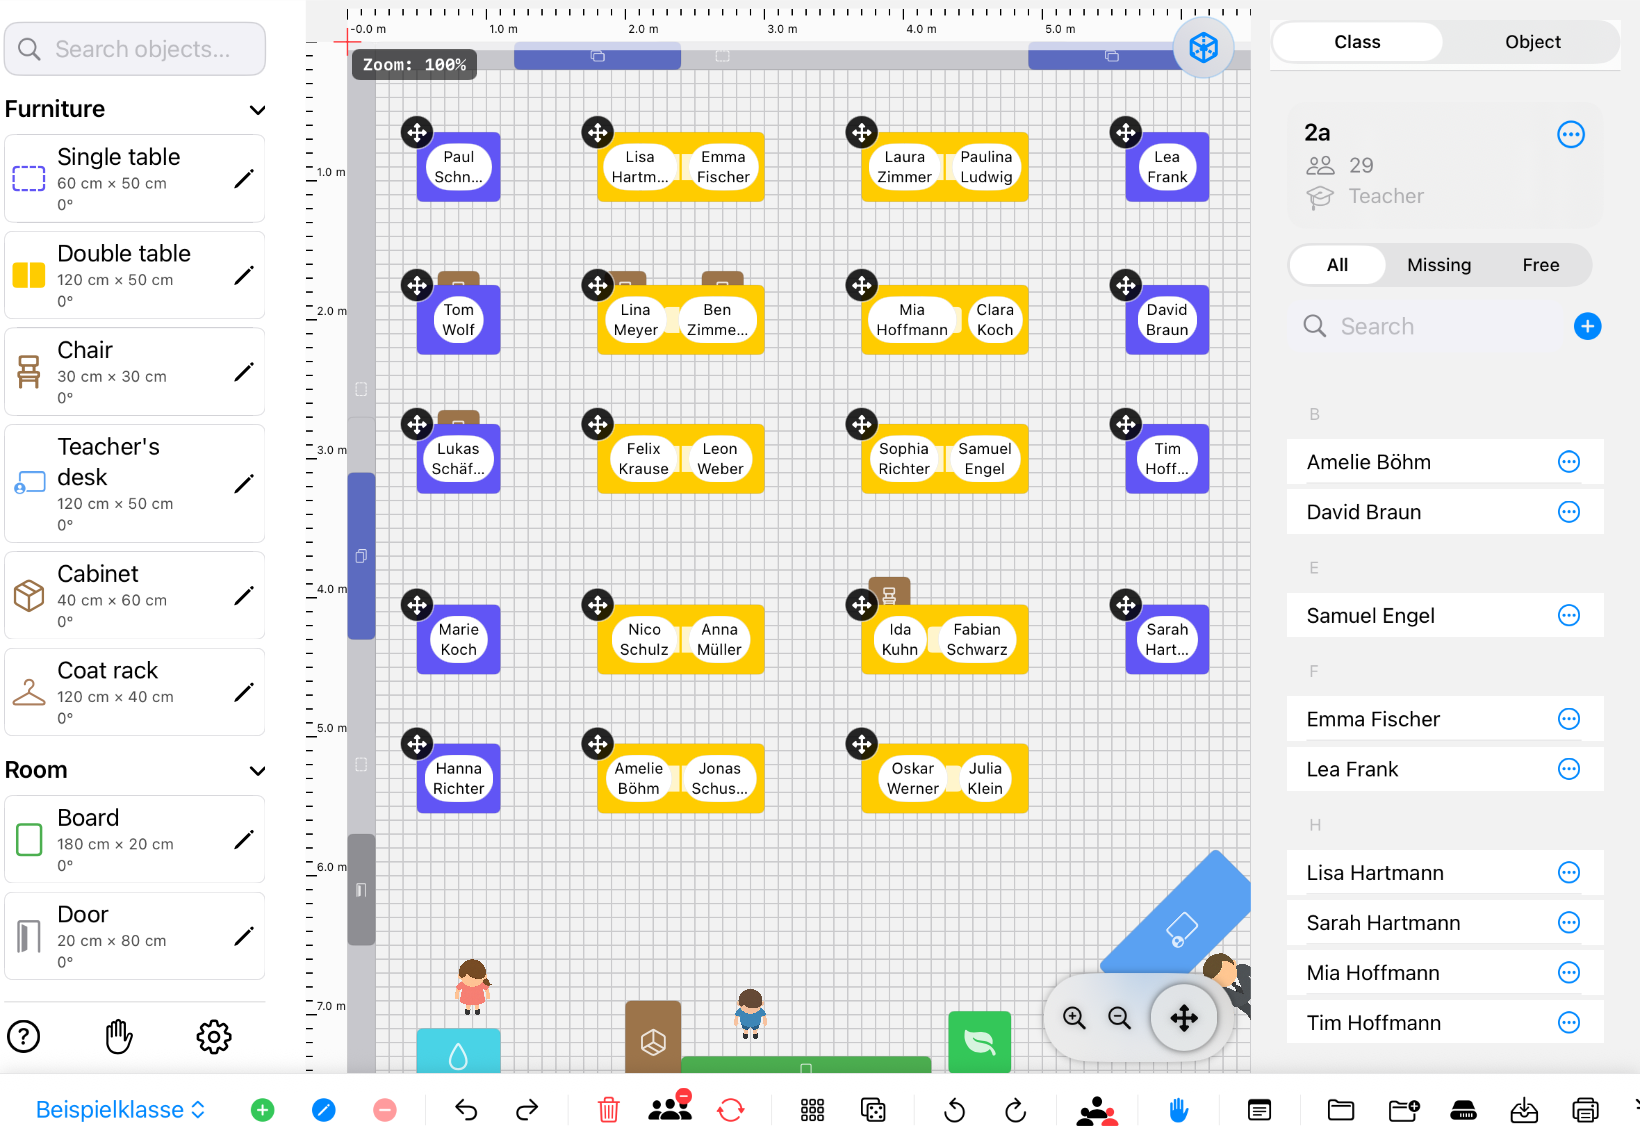
Task: Click the notes window icon in bottom toolbar
Action: point(1260,1110)
